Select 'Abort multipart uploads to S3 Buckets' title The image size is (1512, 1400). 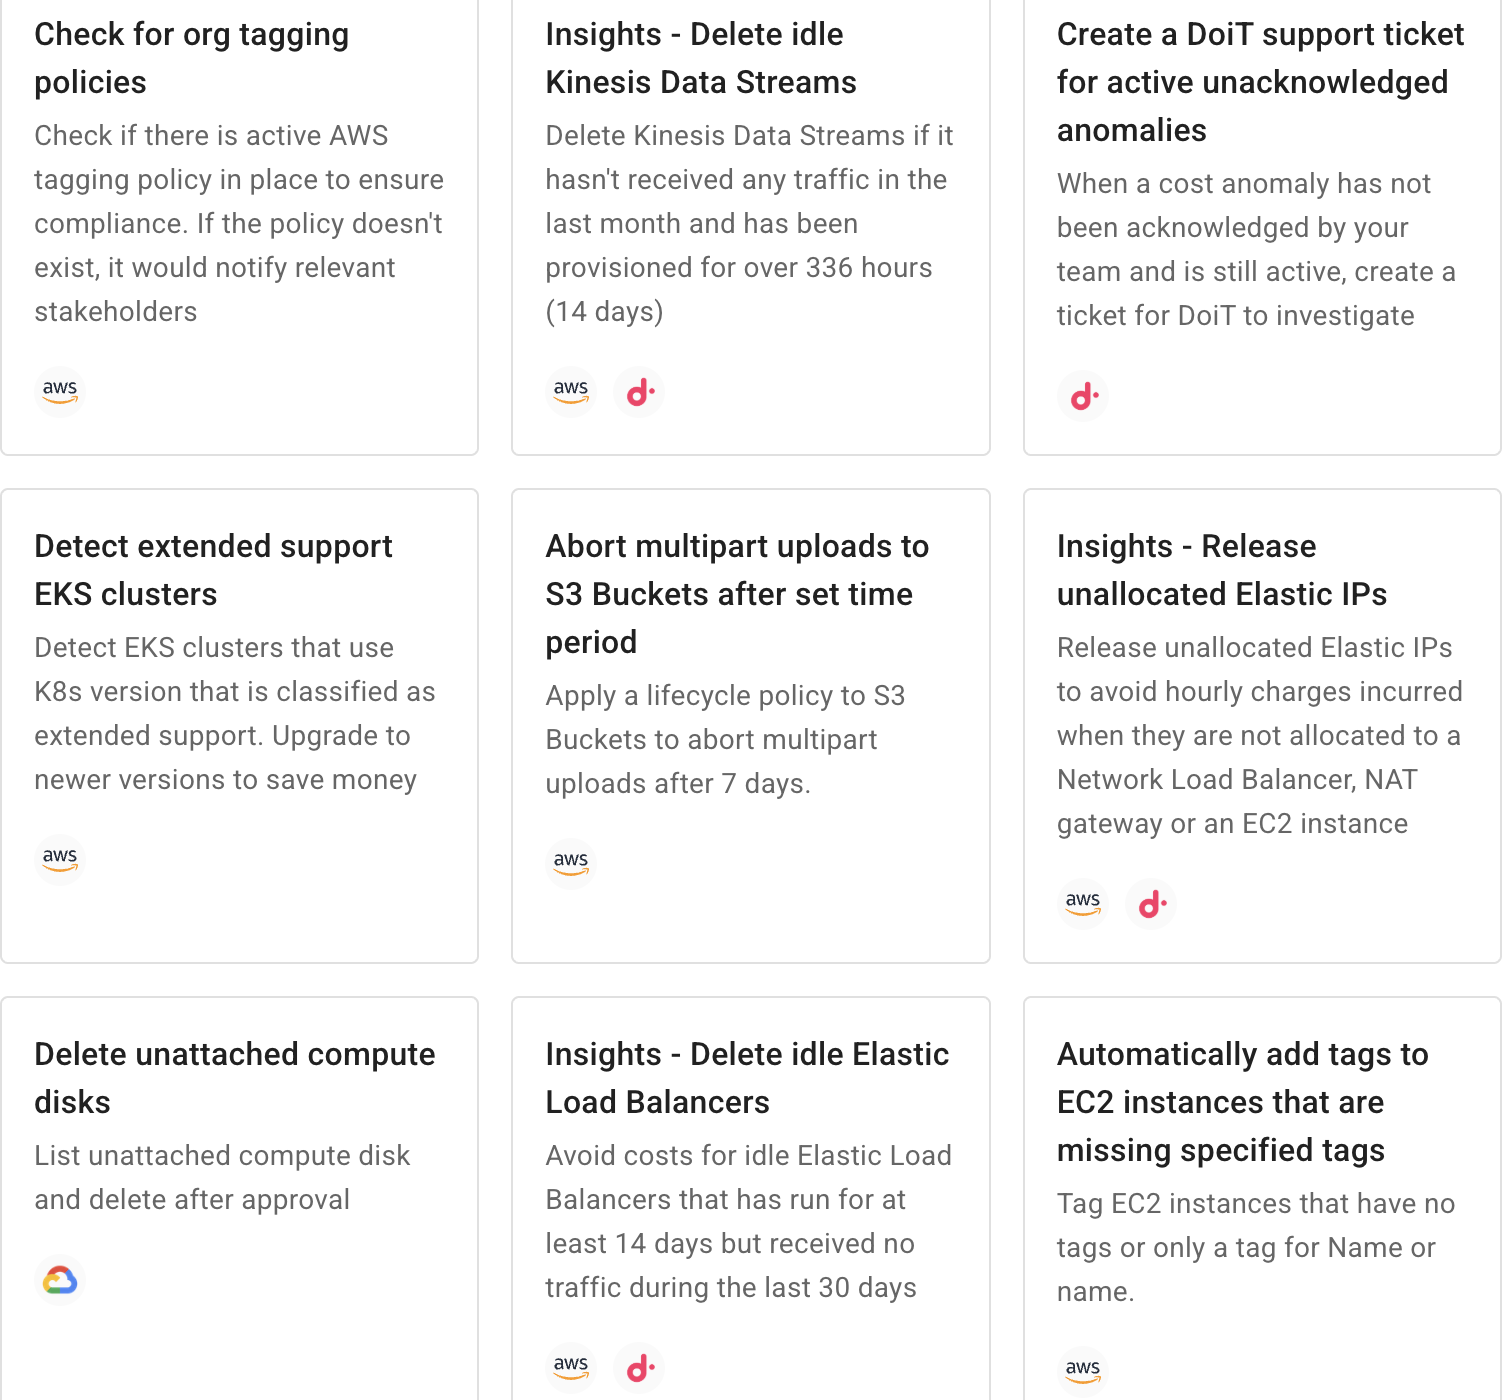tap(736, 594)
